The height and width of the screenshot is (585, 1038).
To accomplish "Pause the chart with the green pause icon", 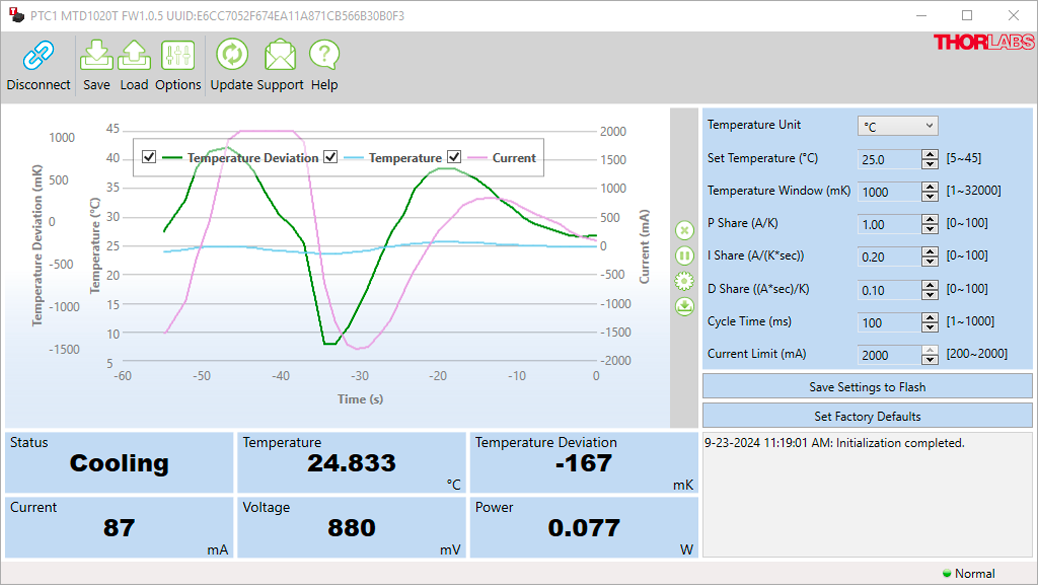I will click(684, 255).
